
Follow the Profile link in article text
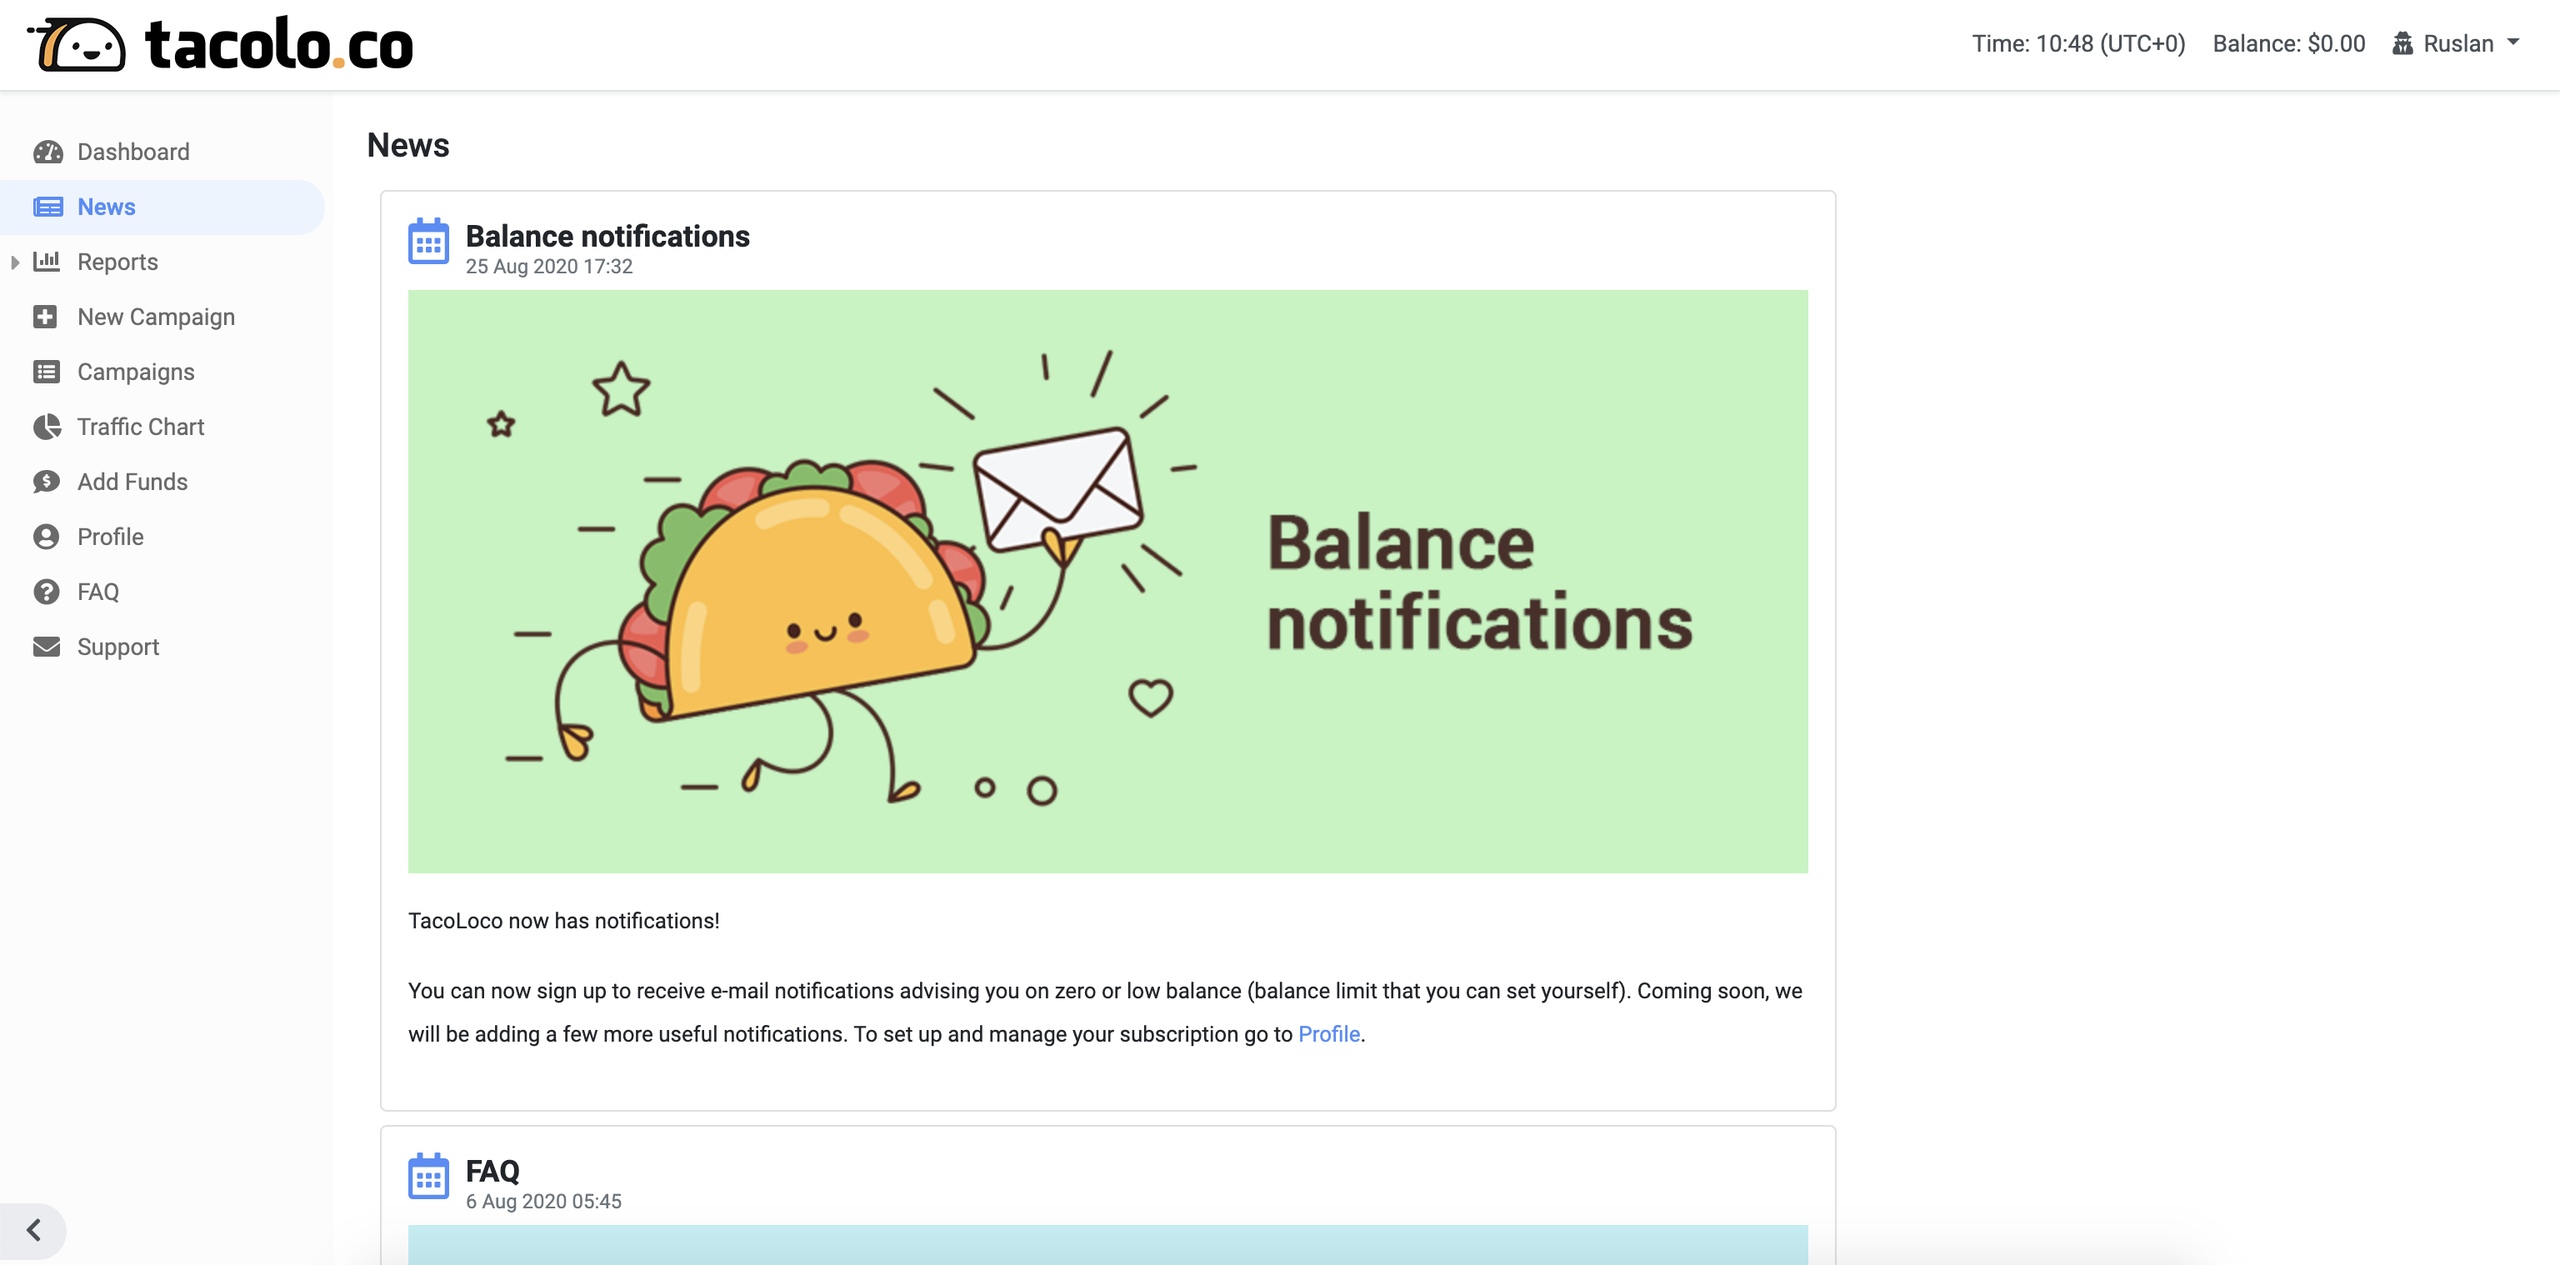[1328, 1034]
